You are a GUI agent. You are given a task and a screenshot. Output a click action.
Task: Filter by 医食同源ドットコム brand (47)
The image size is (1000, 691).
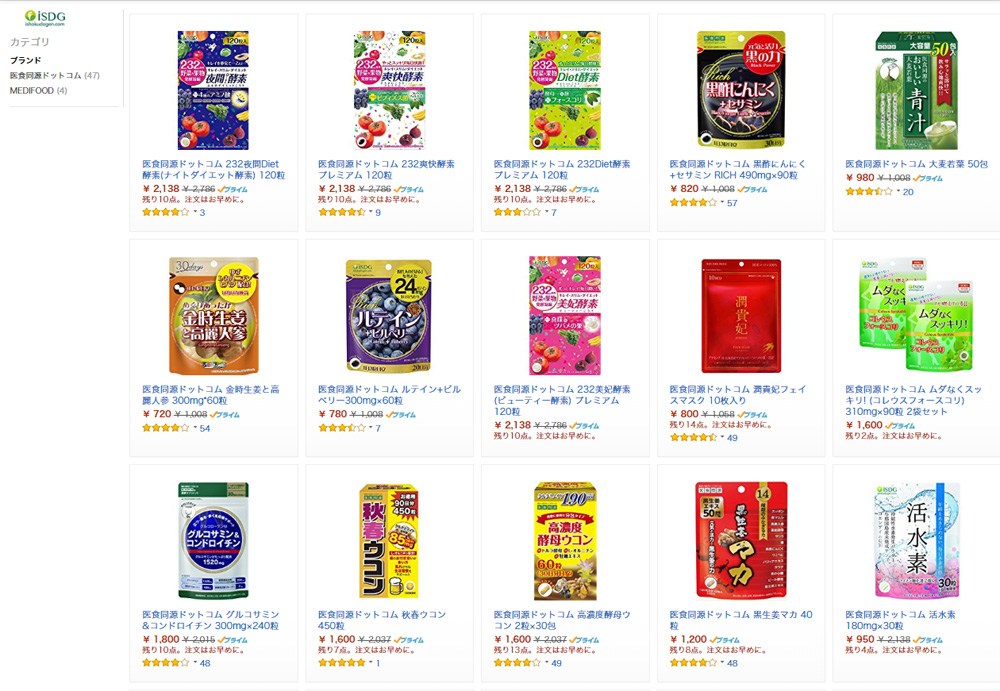[55, 75]
